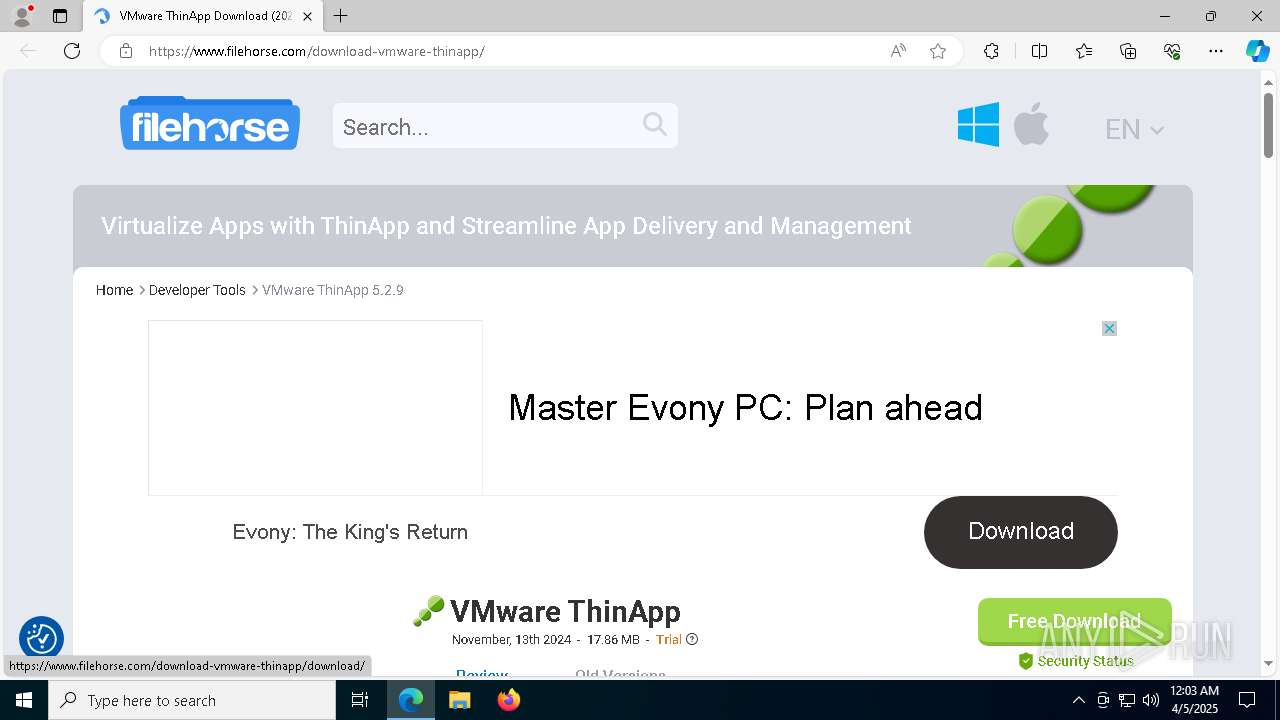
Task: Open File Explorer from taskbar
Action: [459, 700]
